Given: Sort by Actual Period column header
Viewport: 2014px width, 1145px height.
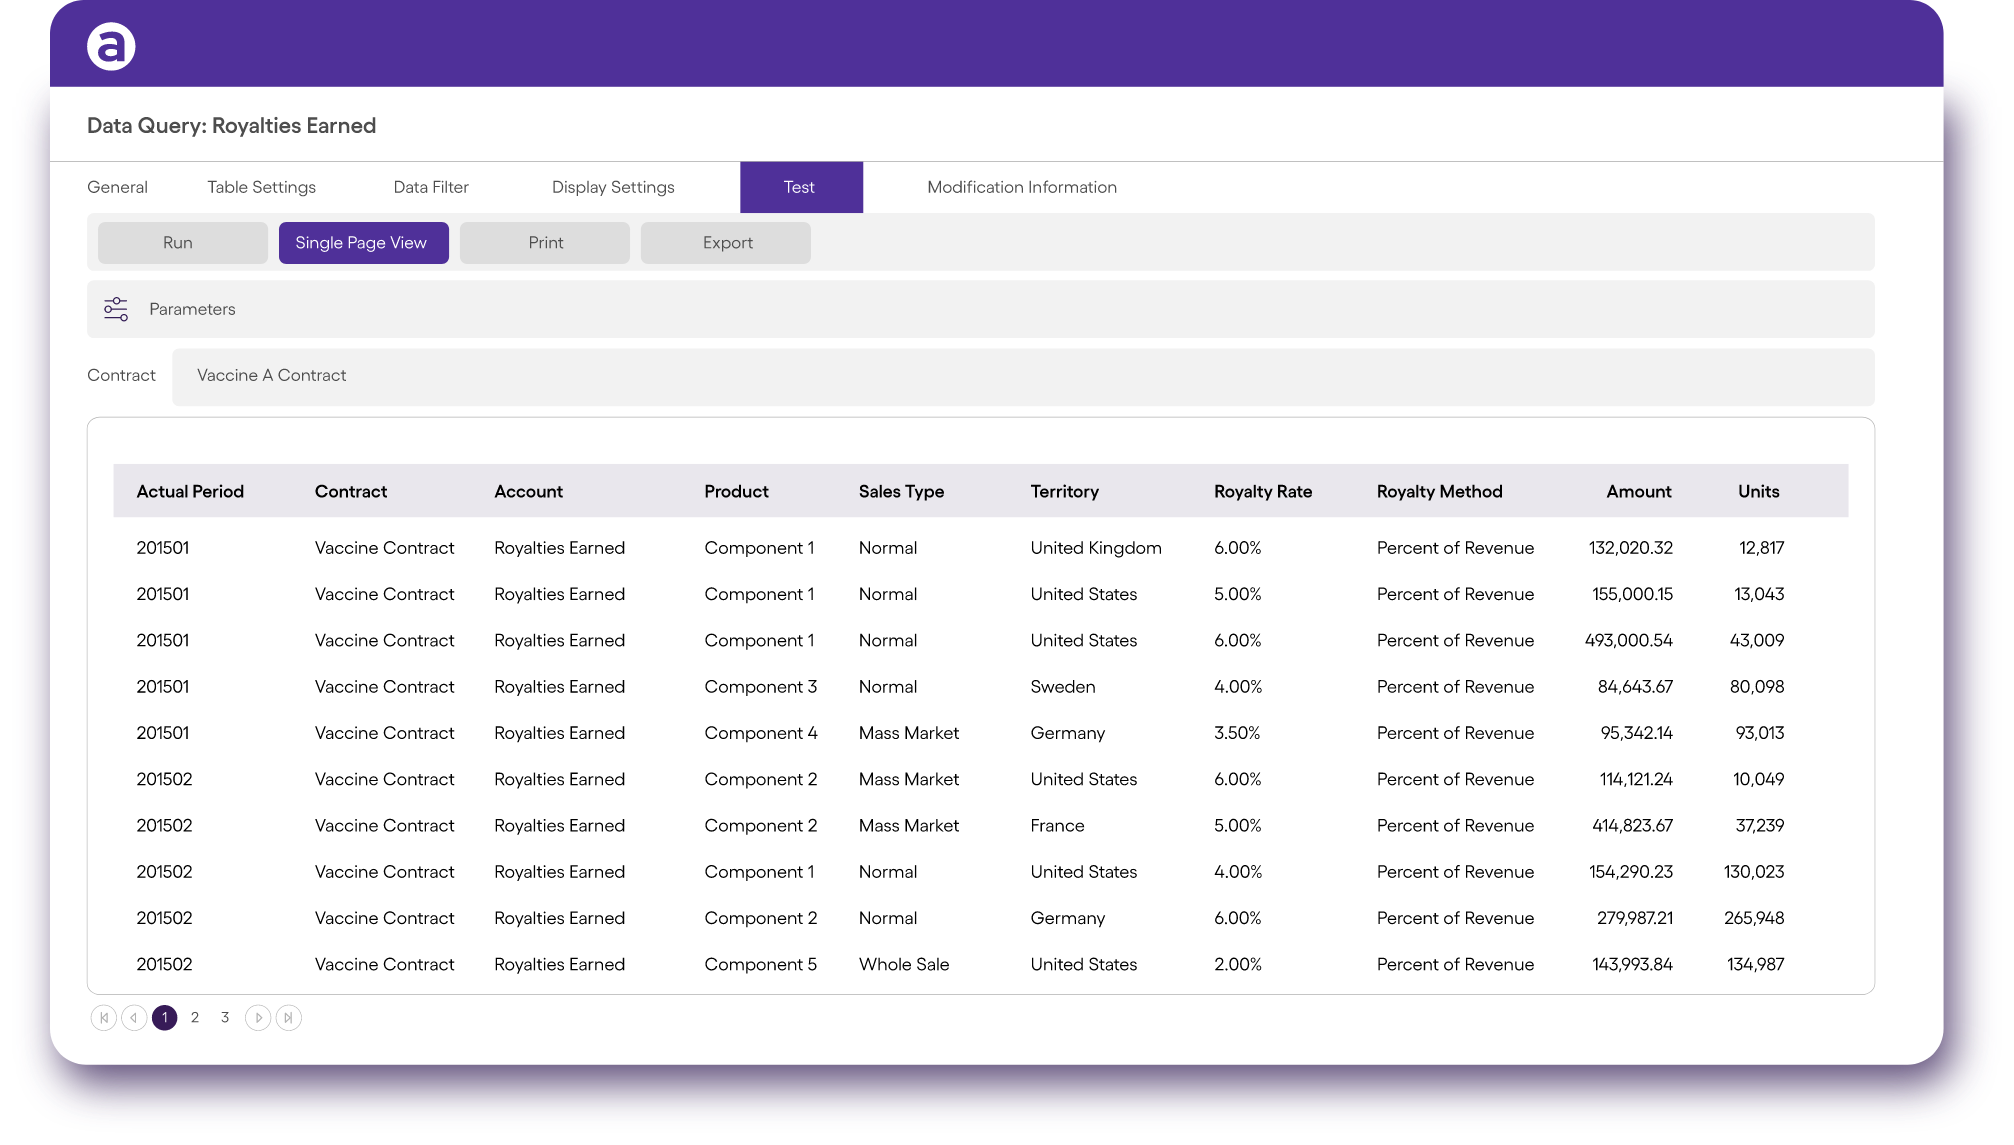Looking at the screenshot, I should point(190,492).
